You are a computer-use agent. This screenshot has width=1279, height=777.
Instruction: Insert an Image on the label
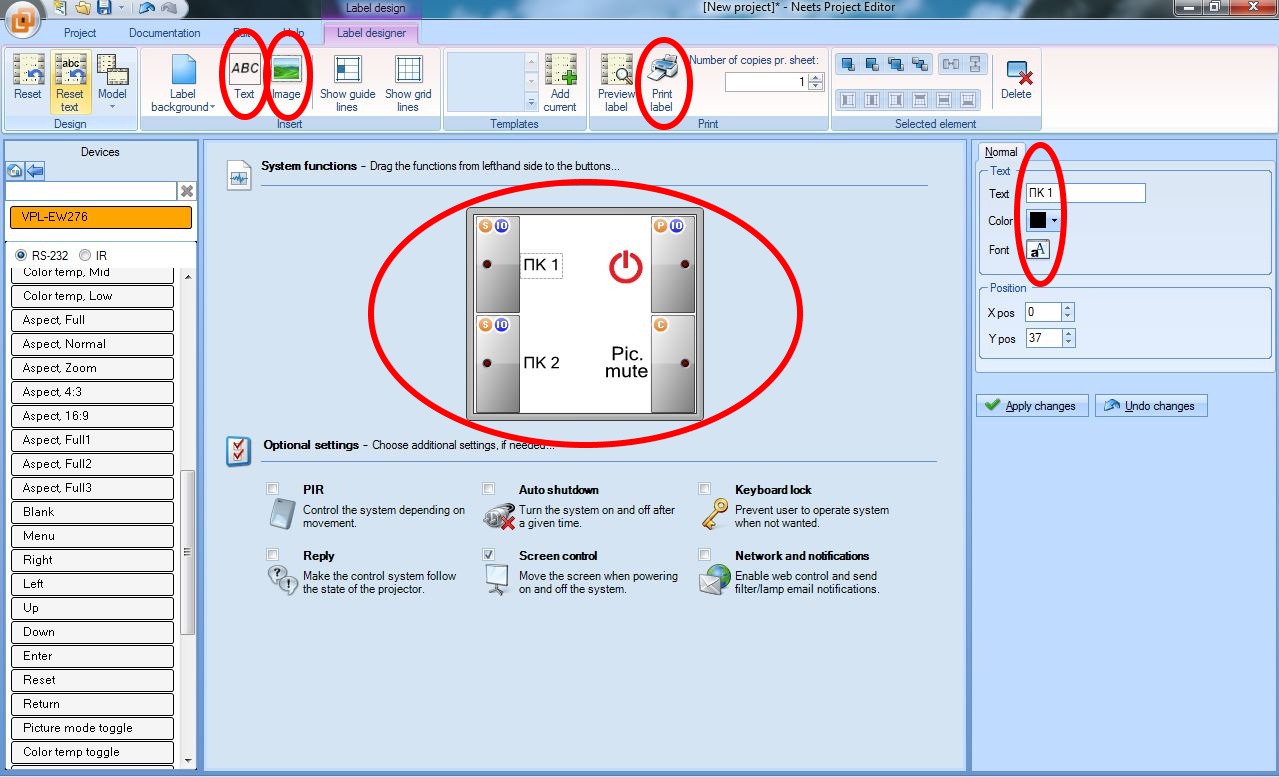click(286, 77)
